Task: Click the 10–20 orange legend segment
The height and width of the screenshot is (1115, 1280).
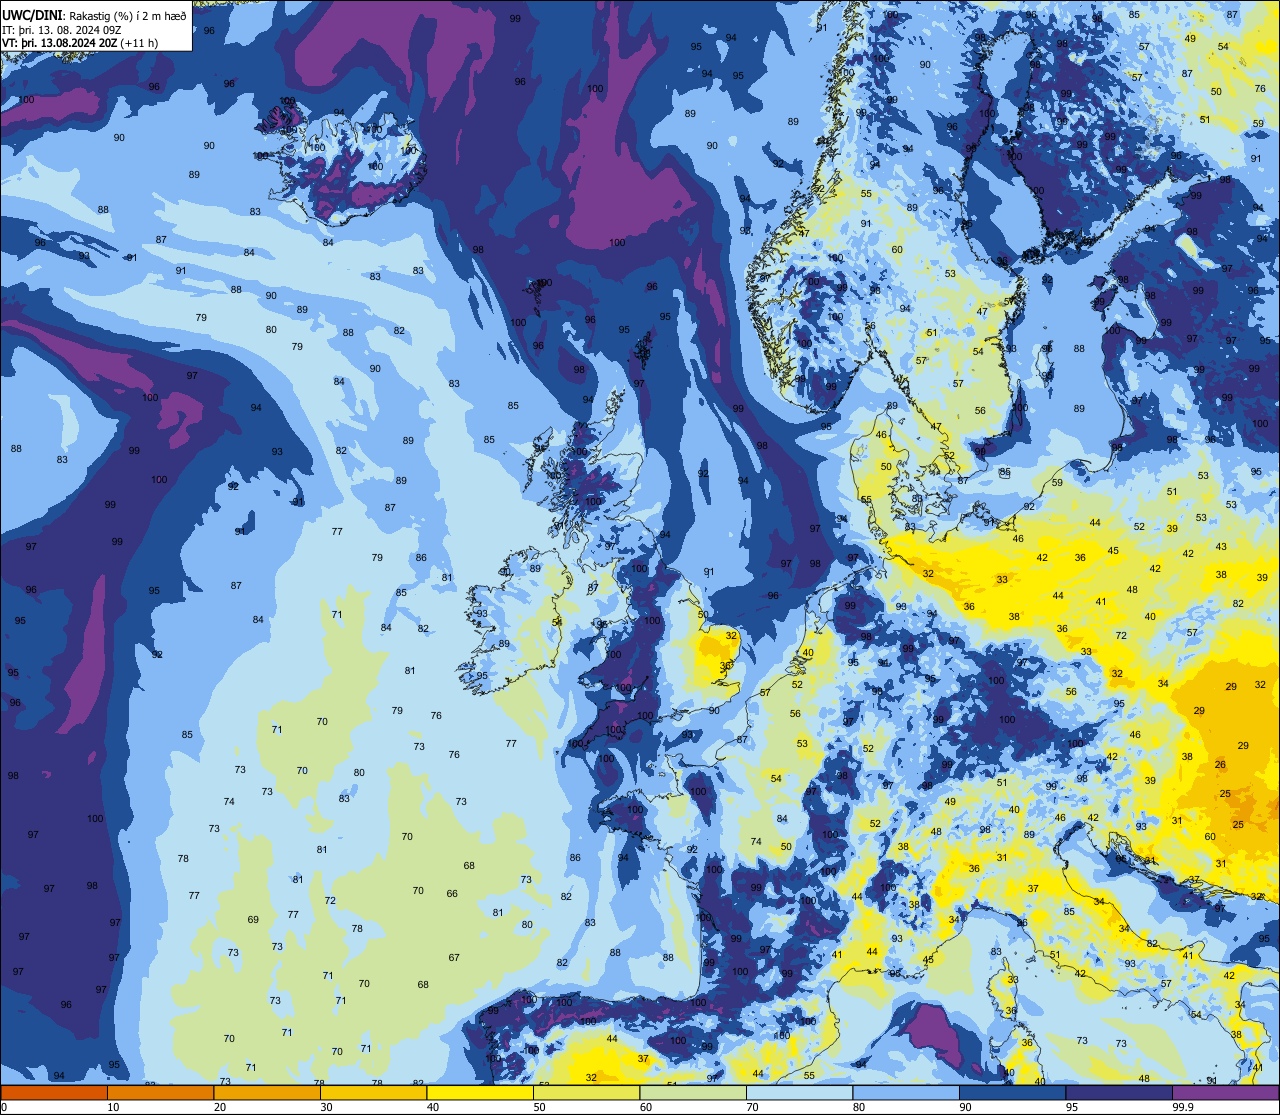Action: [160, 1093]
